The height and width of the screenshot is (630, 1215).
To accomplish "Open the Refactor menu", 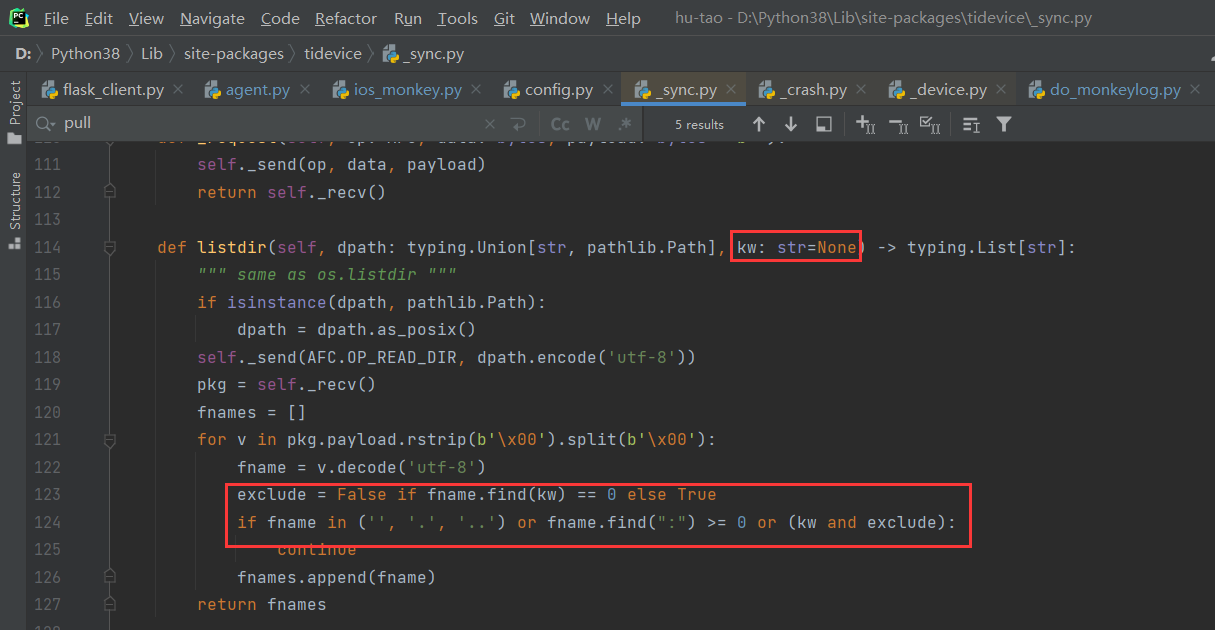I will tap(347, 19).
